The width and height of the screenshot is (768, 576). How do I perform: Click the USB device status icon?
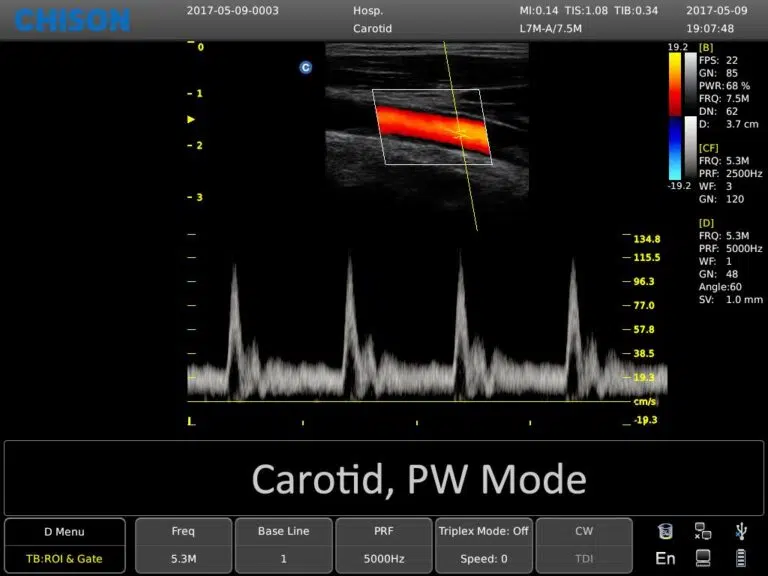point(740,530)
